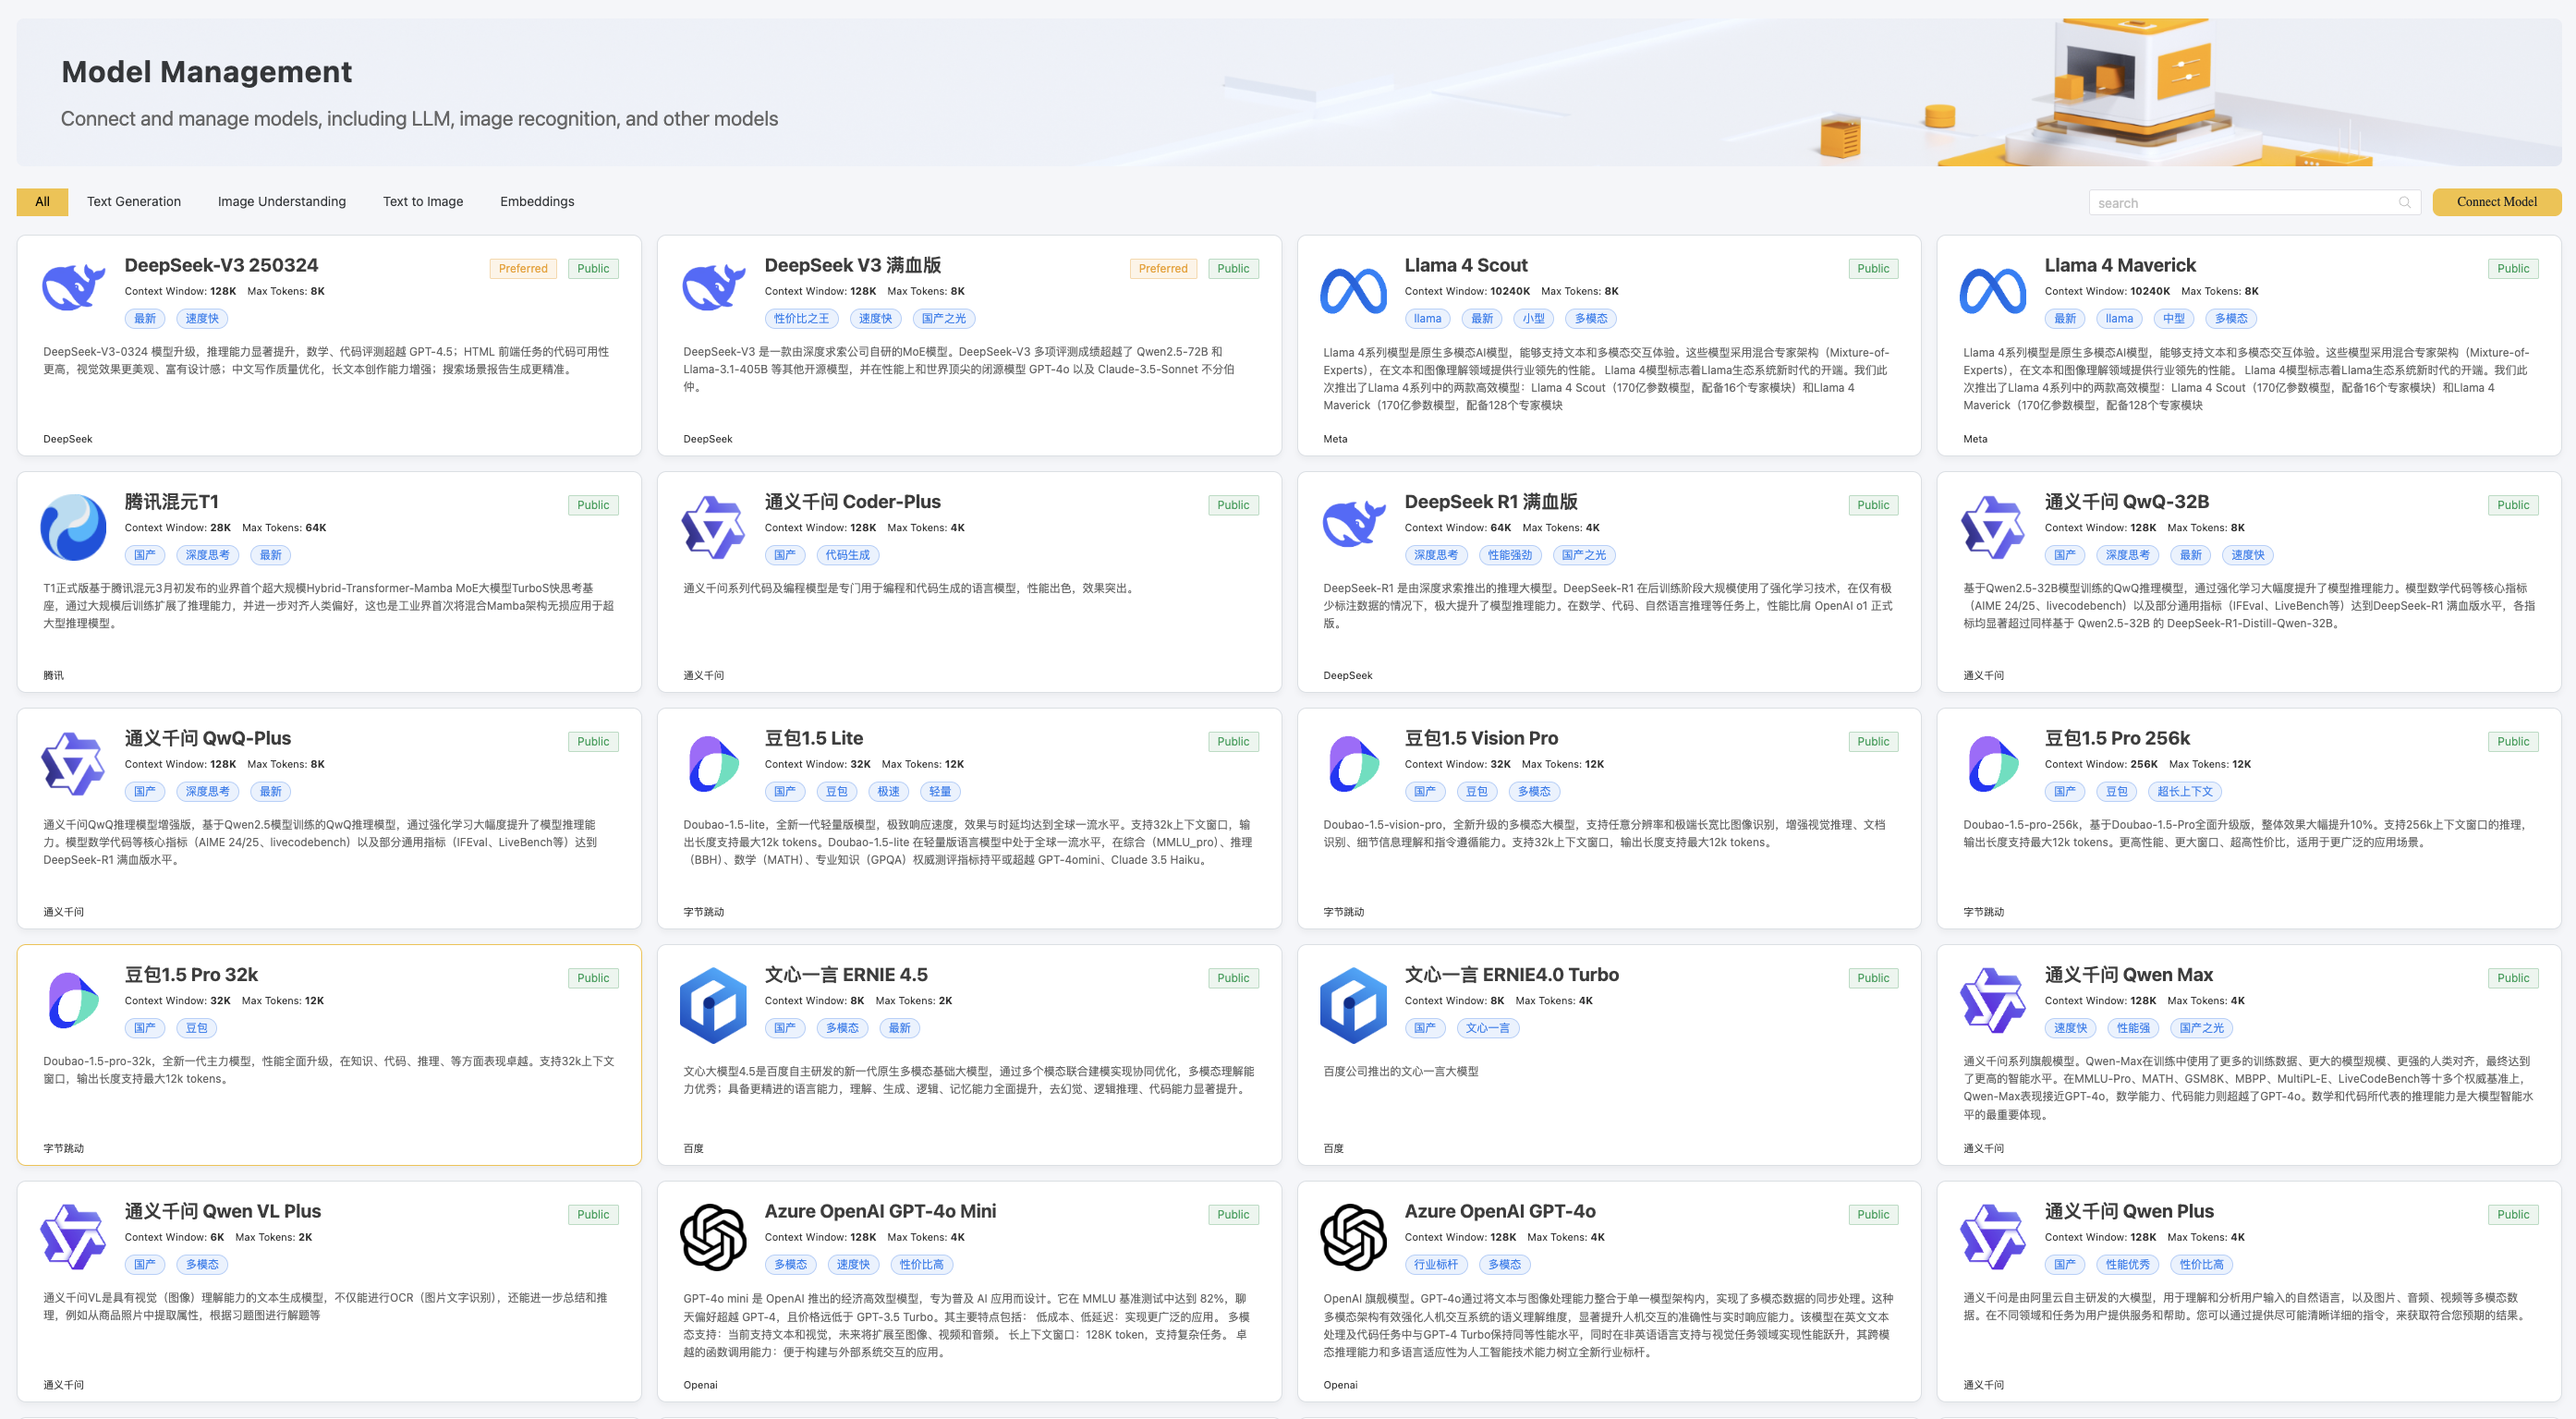Viewport: 2576px width, 1419px height.
Task: Click the 深度思考 tag on 腾讯混元T1
Action: pyautogui.click(x=207, y=555)
